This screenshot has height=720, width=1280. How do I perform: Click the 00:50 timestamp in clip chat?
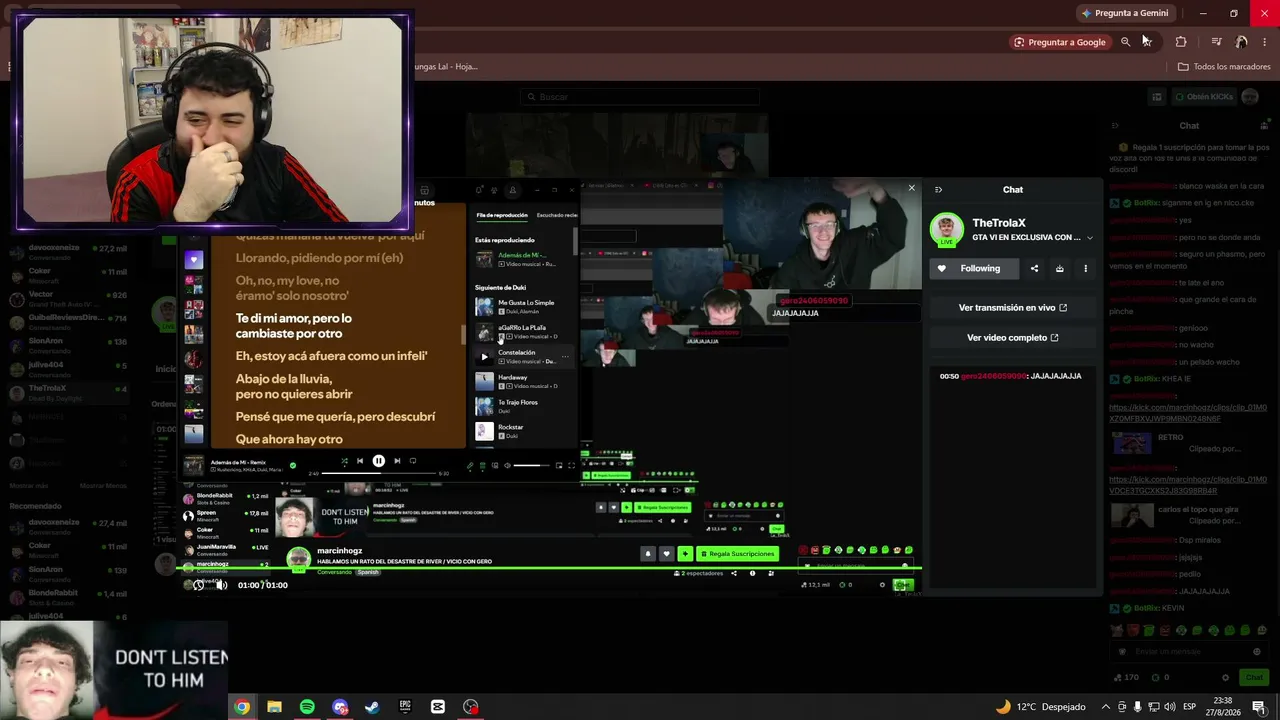click(x=949, y=376)
